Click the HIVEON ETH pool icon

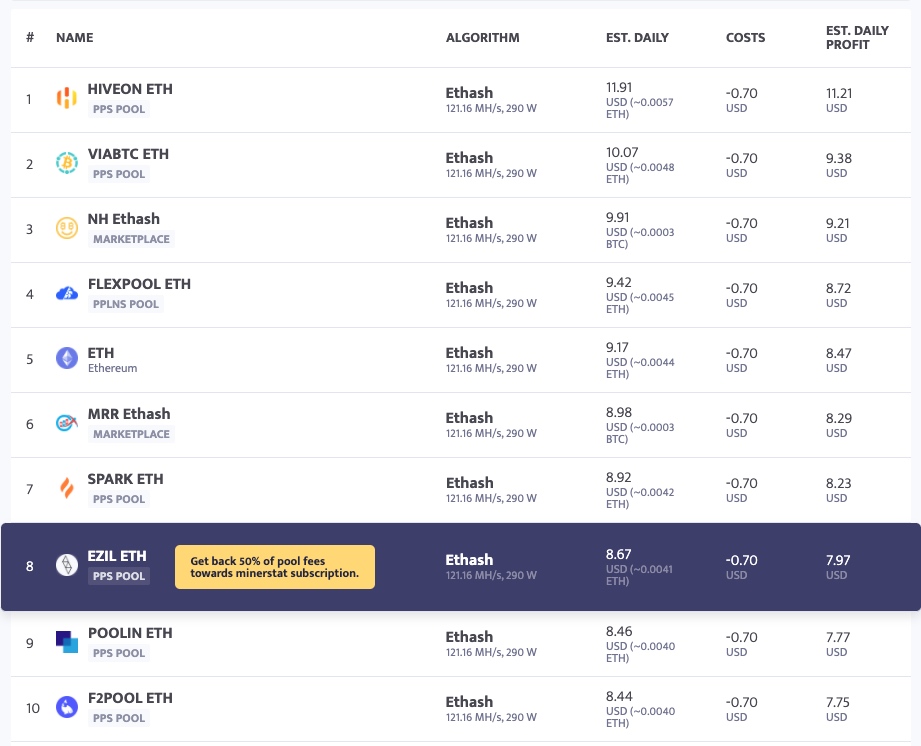click(x=66, y=98)
